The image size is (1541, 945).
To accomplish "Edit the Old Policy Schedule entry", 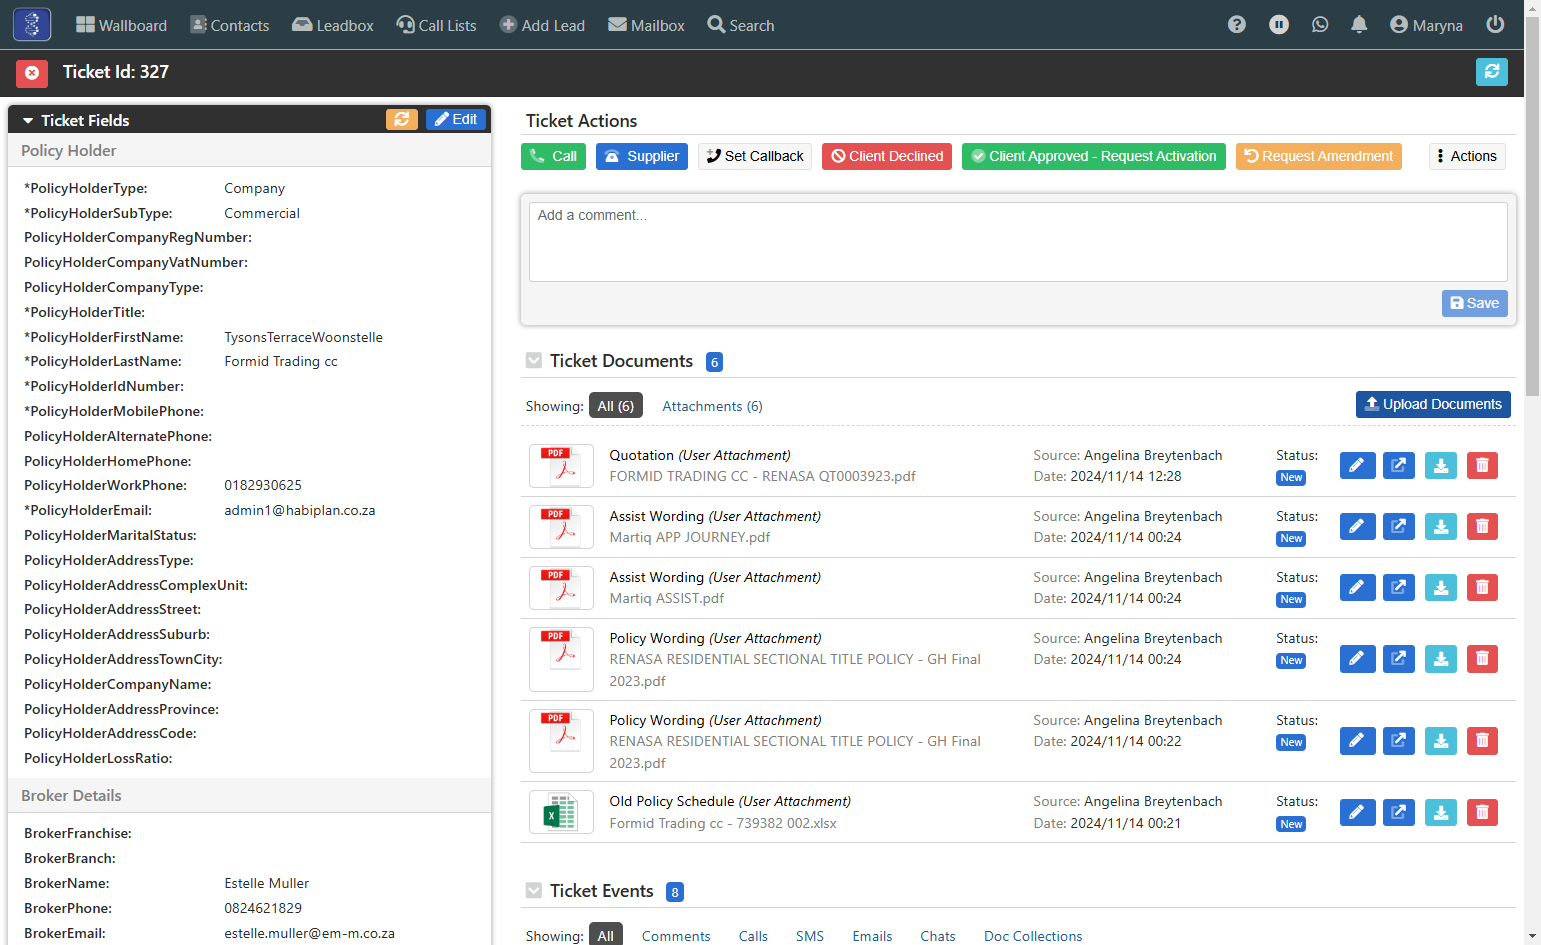I will [x=1357, y=812].
